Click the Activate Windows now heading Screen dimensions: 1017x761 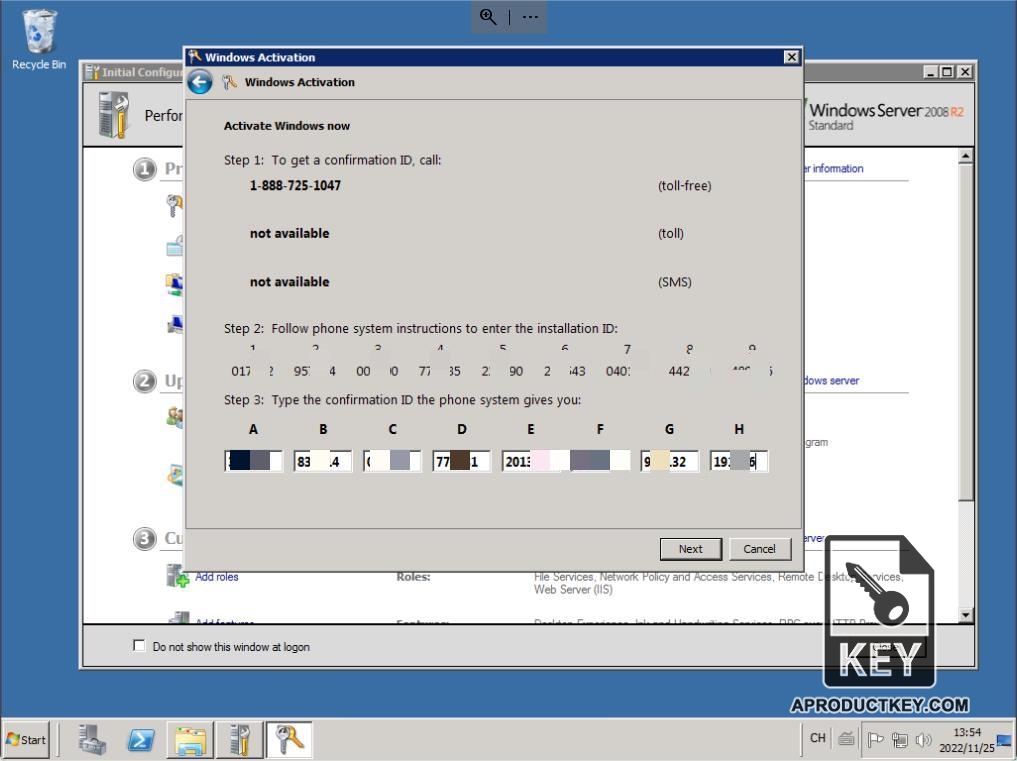click(x=287, y=126)
